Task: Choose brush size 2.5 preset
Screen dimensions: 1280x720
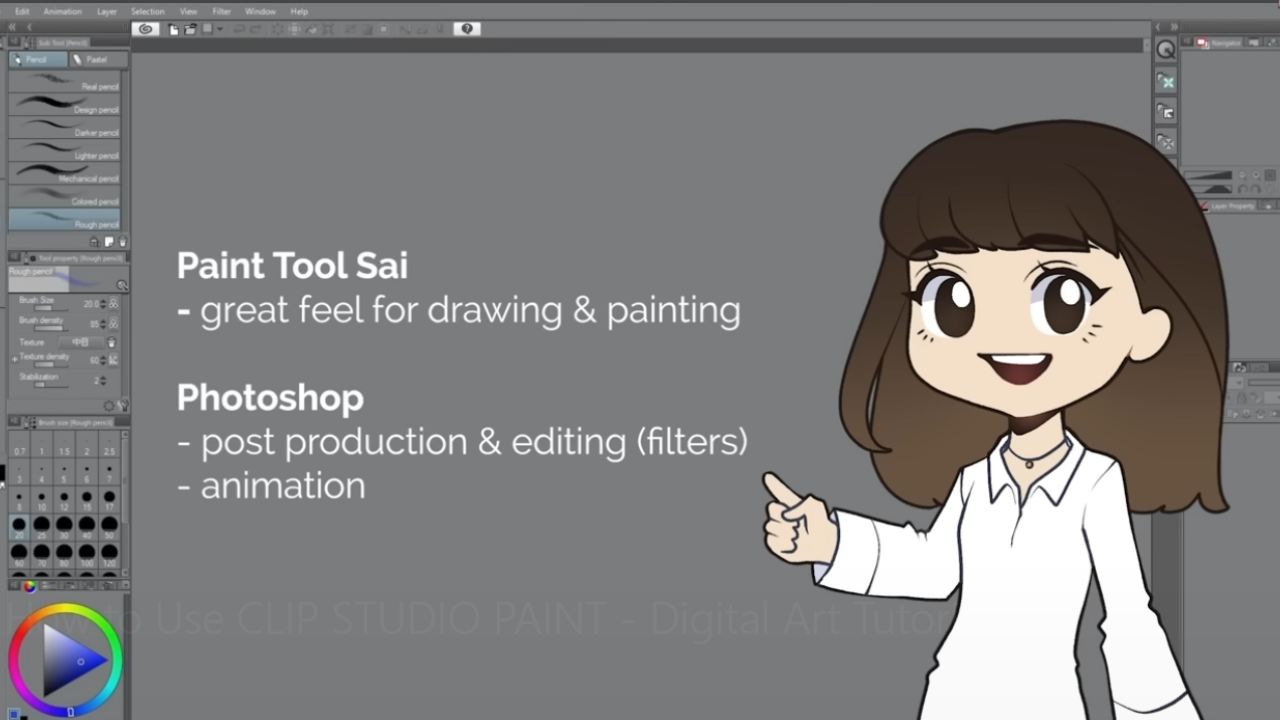Action: (109, 446)
